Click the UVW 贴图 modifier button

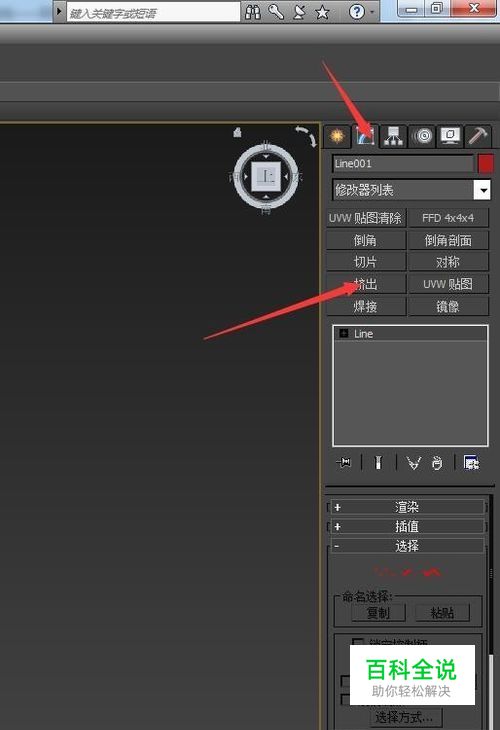point(448,284)
